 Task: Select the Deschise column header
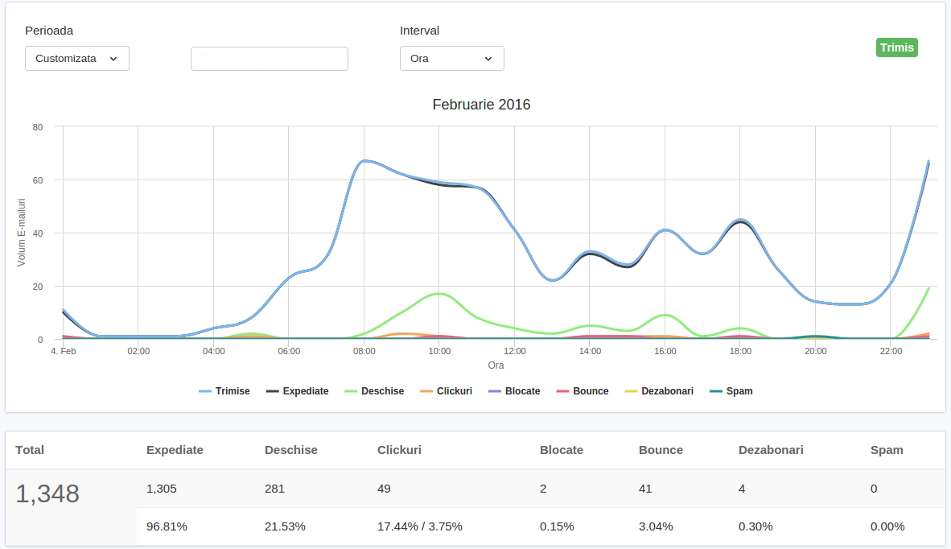point(291,450)
